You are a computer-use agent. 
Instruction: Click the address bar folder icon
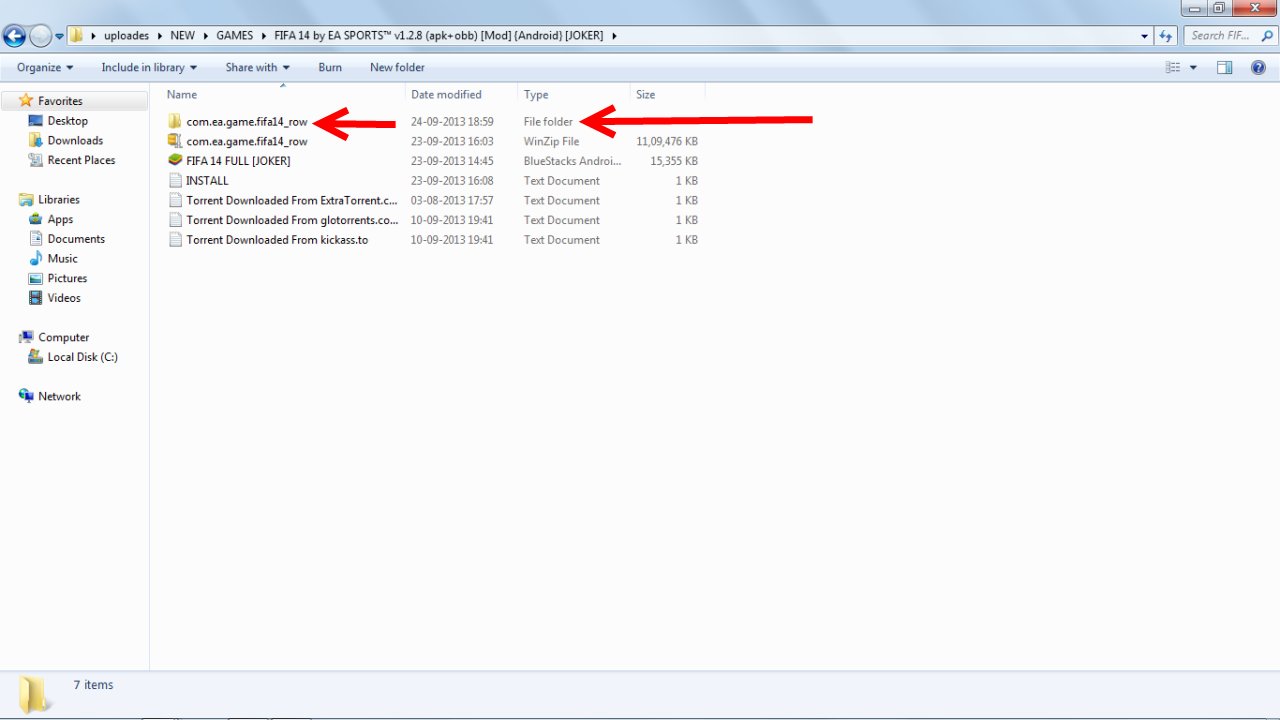pos(76,35)
